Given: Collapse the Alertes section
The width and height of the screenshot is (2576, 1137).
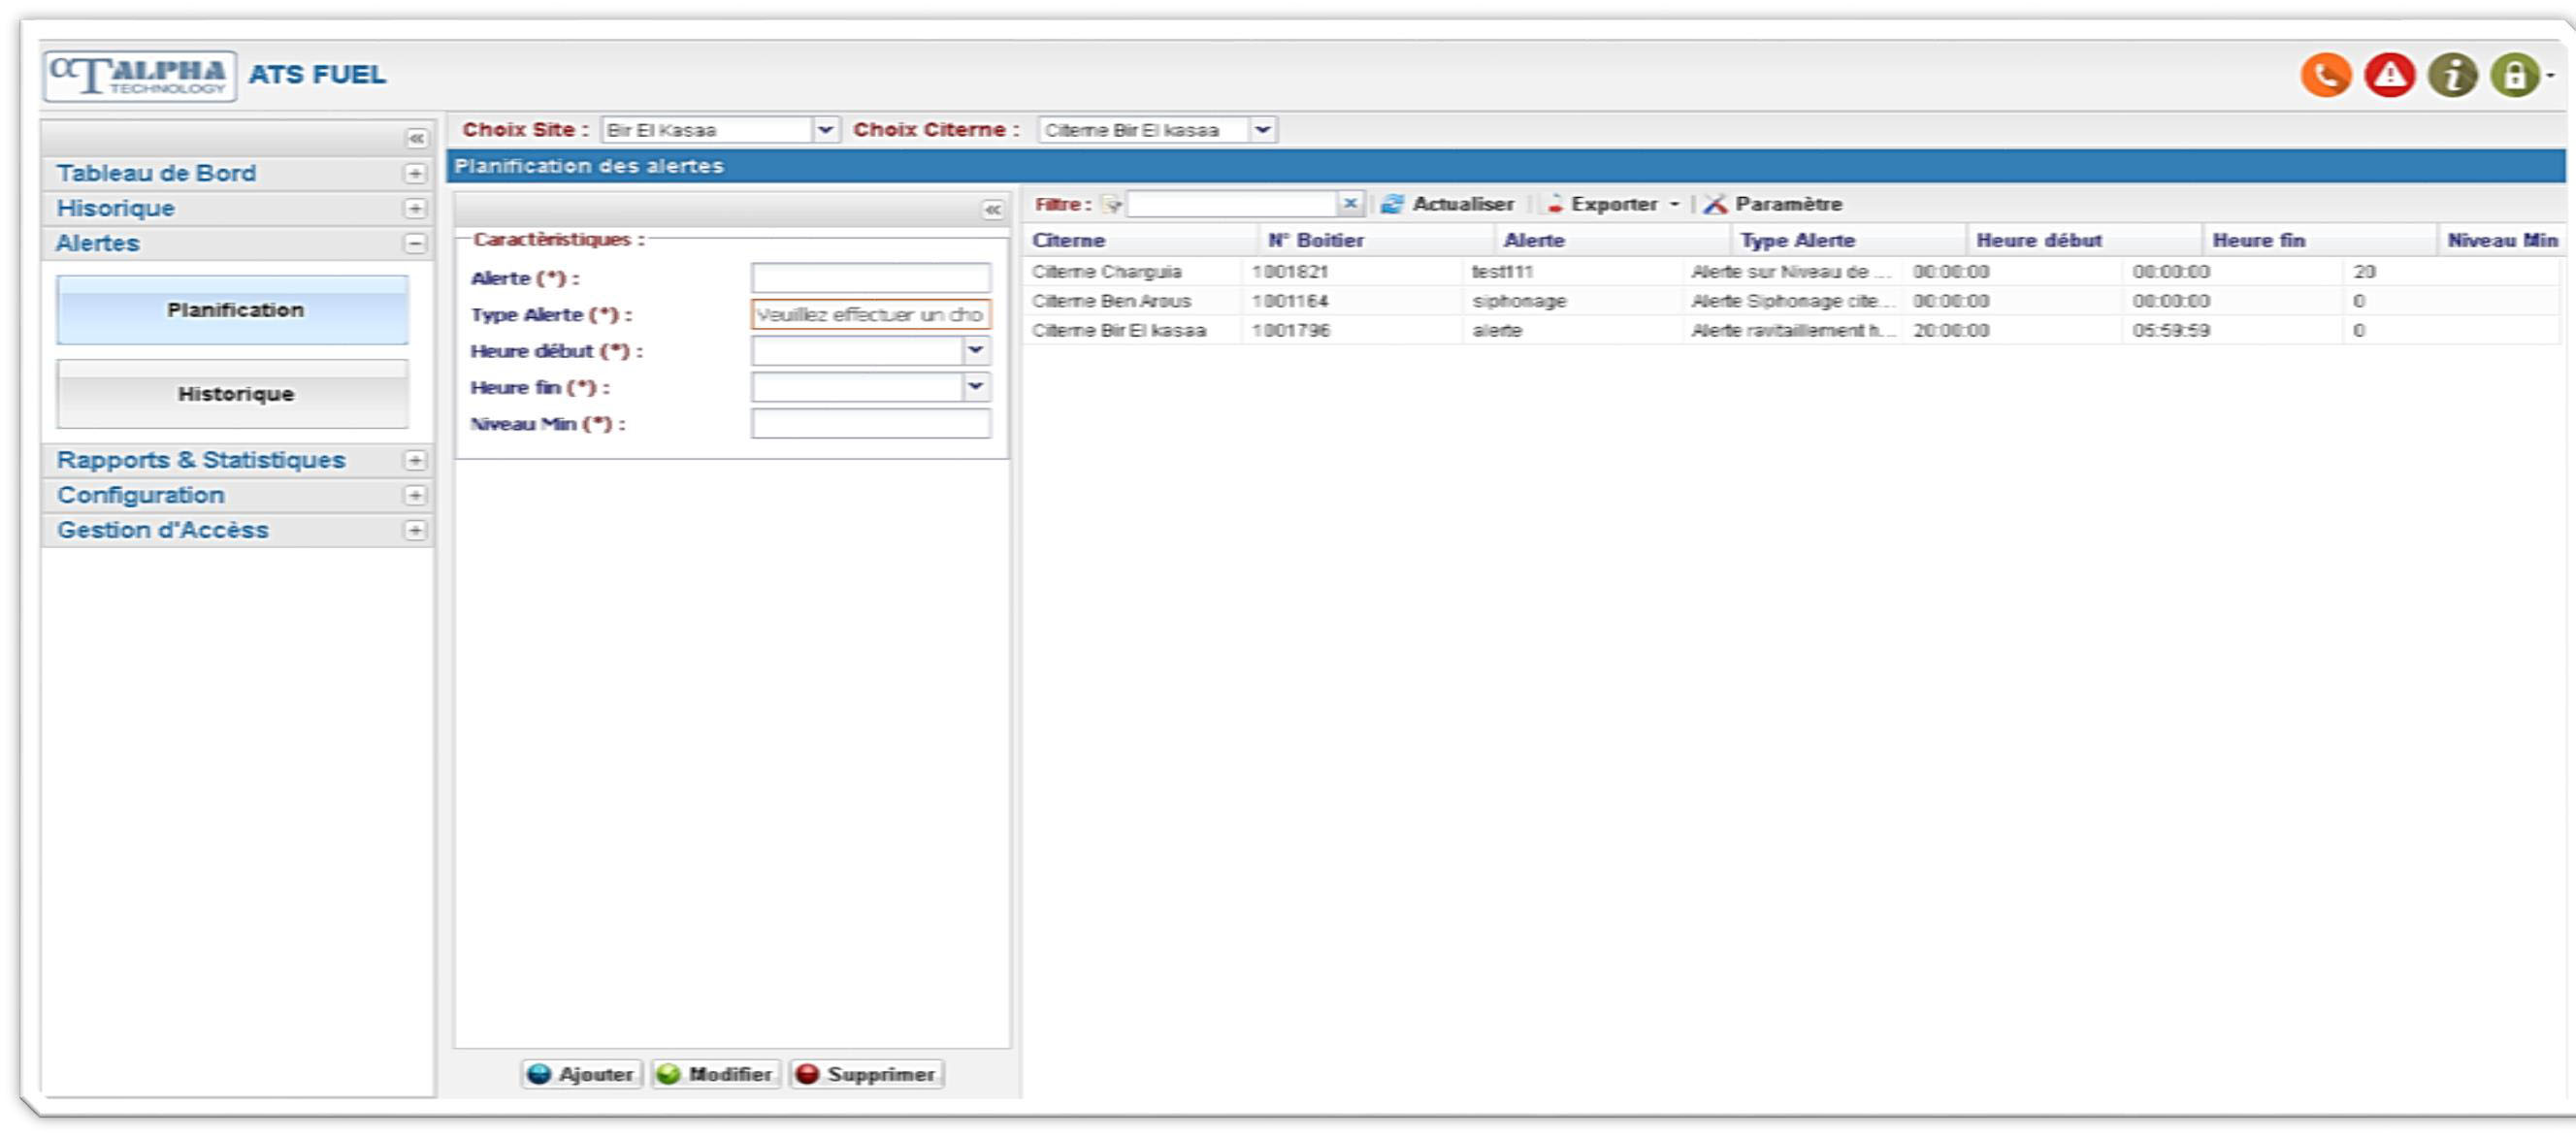Looking at the screenshot, I should tap(415, 244).
